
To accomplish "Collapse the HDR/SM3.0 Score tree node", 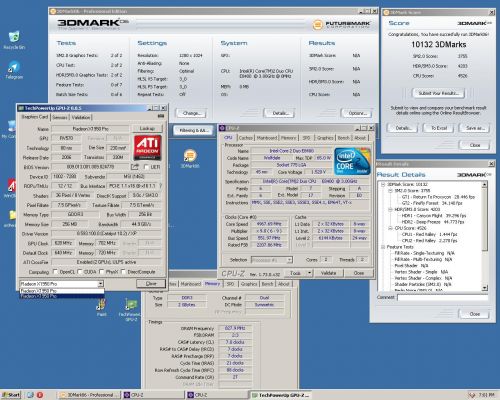I will click(390, 209).
